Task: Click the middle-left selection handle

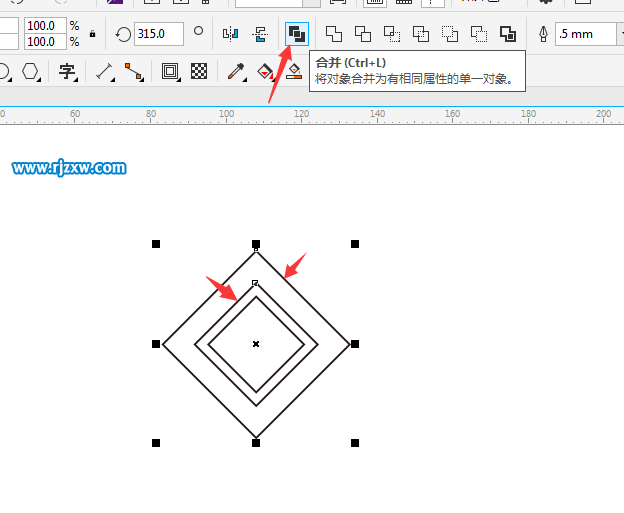Action: point(156,344)
